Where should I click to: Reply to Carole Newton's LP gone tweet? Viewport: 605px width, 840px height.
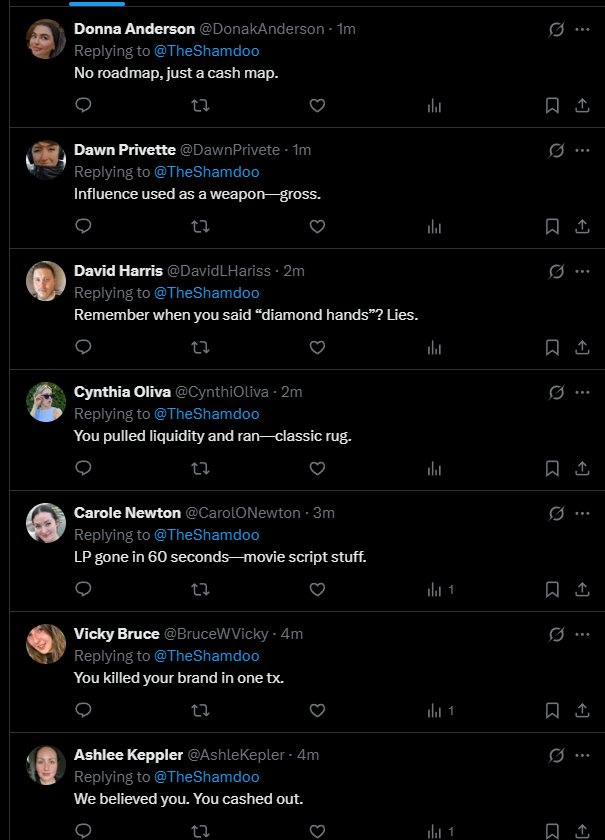click(x=84, y=589)
